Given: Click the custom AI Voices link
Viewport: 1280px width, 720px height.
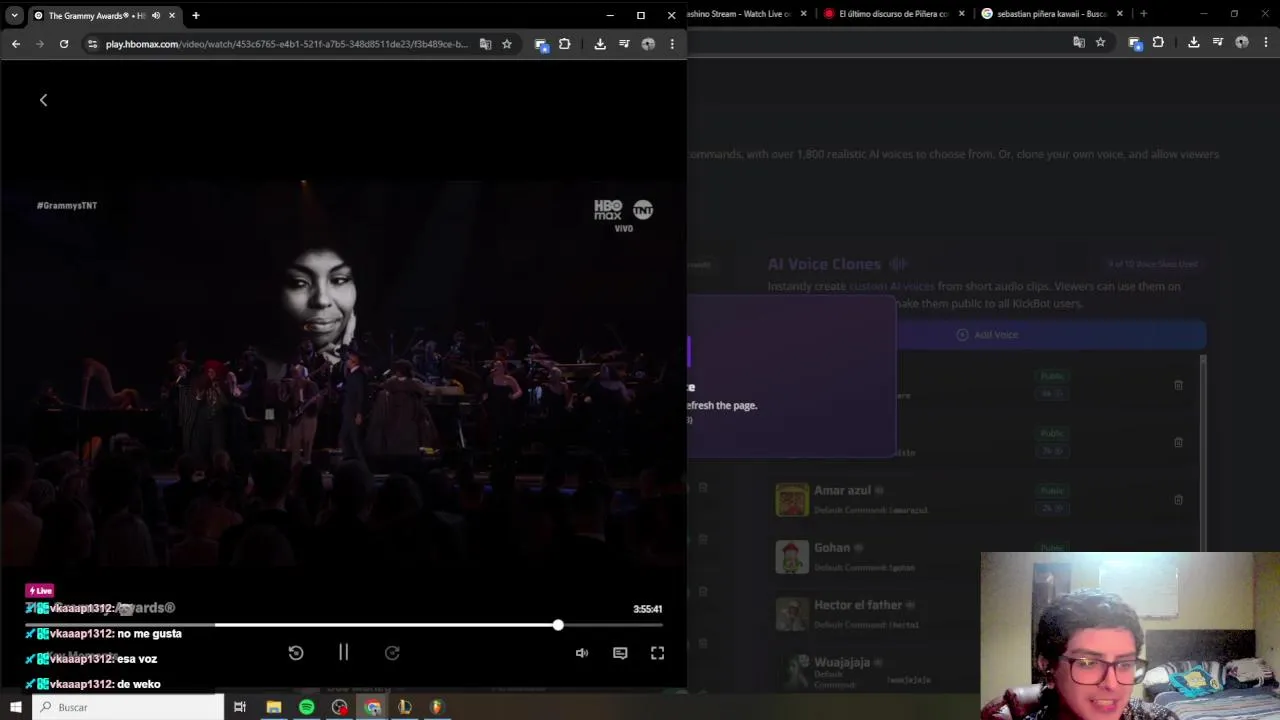Looking at the screenshot, I should click(891, 287).
